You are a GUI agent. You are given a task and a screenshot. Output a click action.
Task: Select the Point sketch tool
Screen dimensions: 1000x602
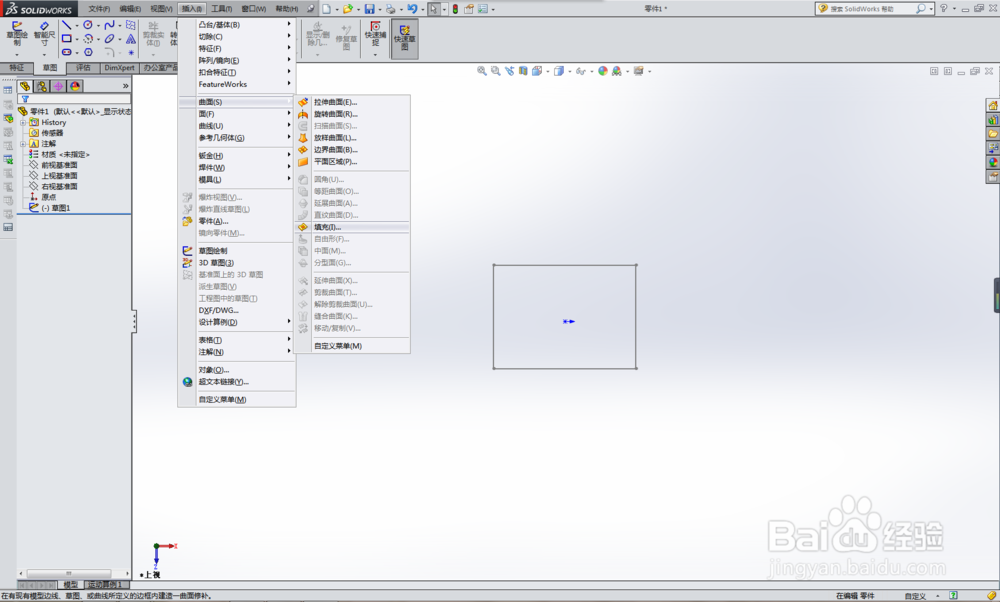tap(131, 52)
